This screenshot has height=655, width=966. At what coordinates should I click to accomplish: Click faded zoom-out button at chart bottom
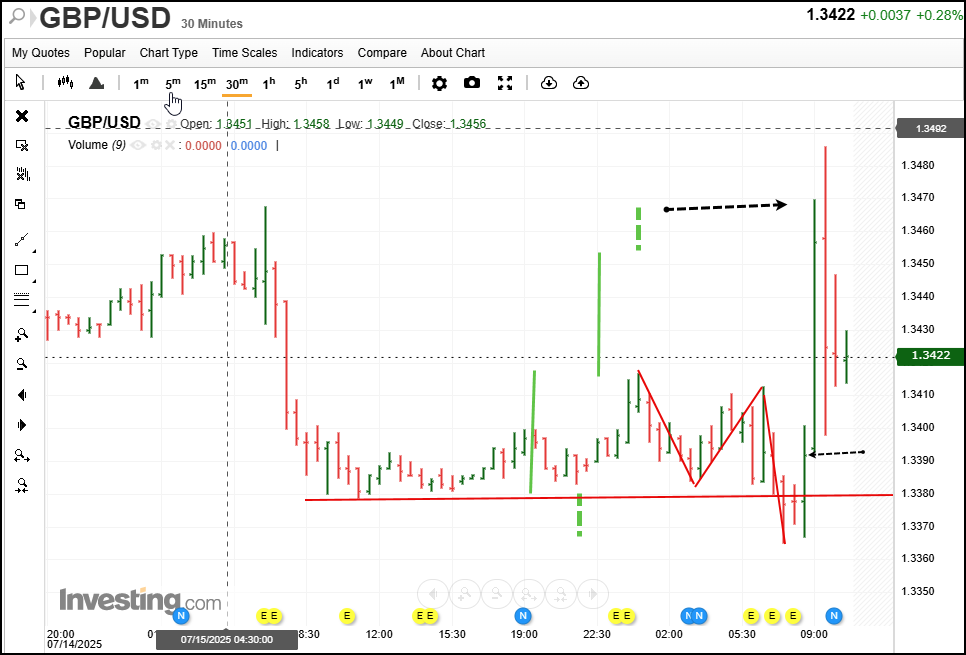point(497,594)
